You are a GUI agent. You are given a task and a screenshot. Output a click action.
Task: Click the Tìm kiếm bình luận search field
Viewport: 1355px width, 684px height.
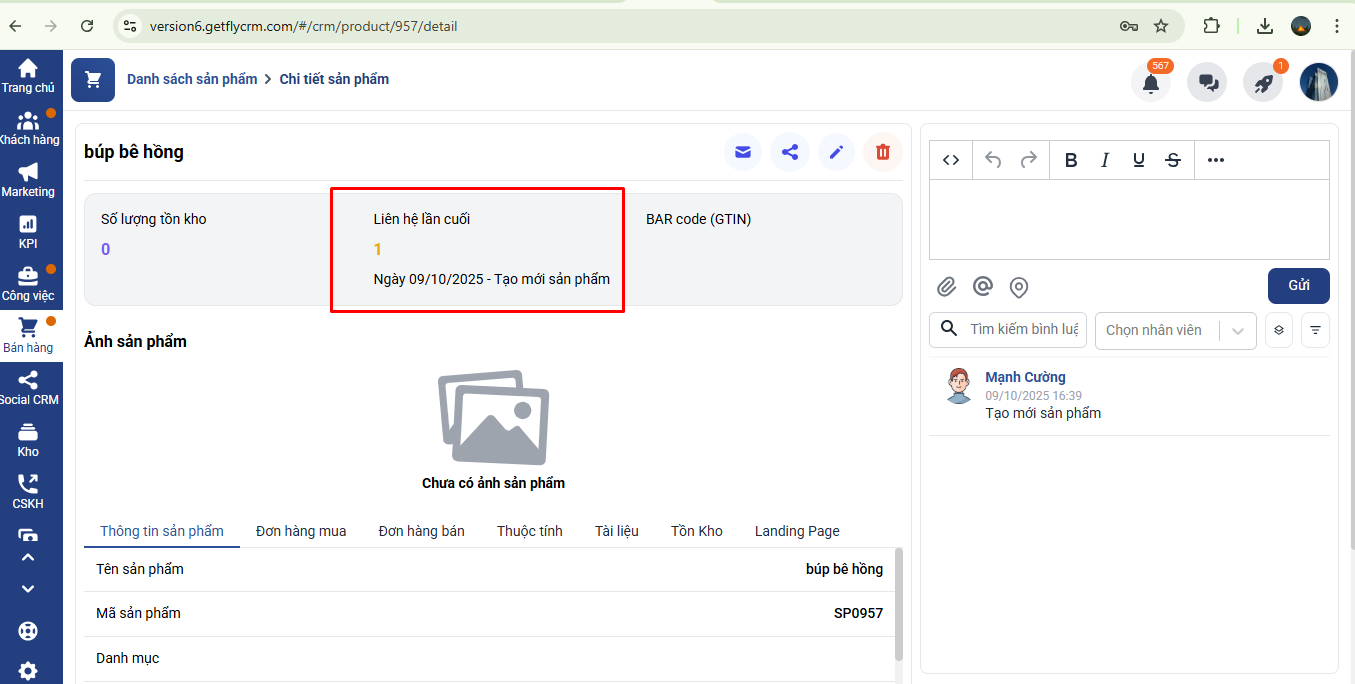click(x=1022, y=329)
